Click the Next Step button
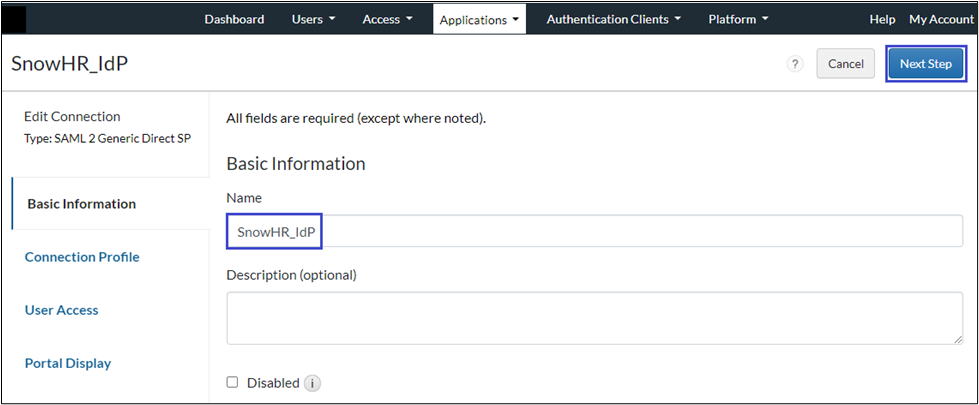The width and height of the screenshot is (979, 405). point(925,64)
